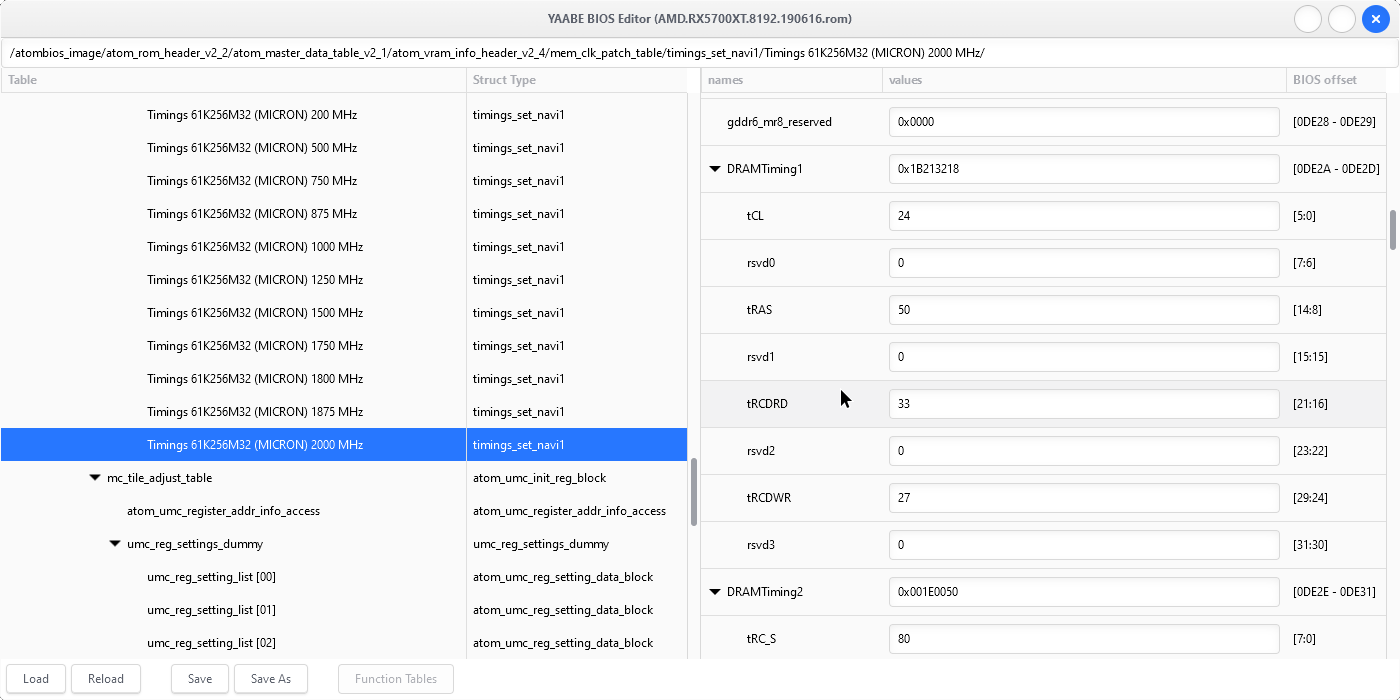This screenshot has height=700, width=1400.
Task: Select umc_reg_setting_list [02] row
Action: point(344,643)
